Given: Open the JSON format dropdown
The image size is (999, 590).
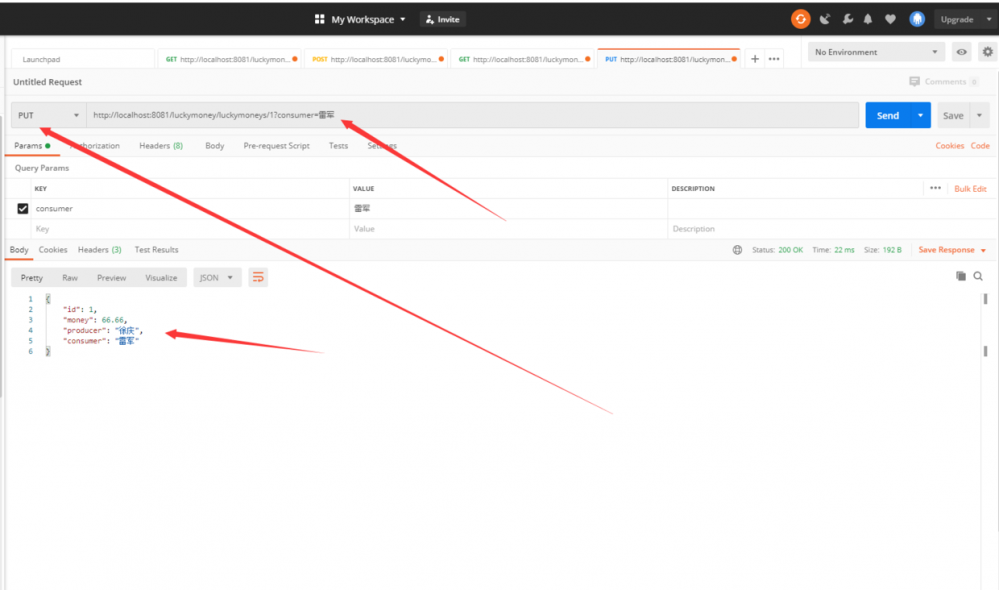Looking at the screenshot, I should tap(217, 278).
